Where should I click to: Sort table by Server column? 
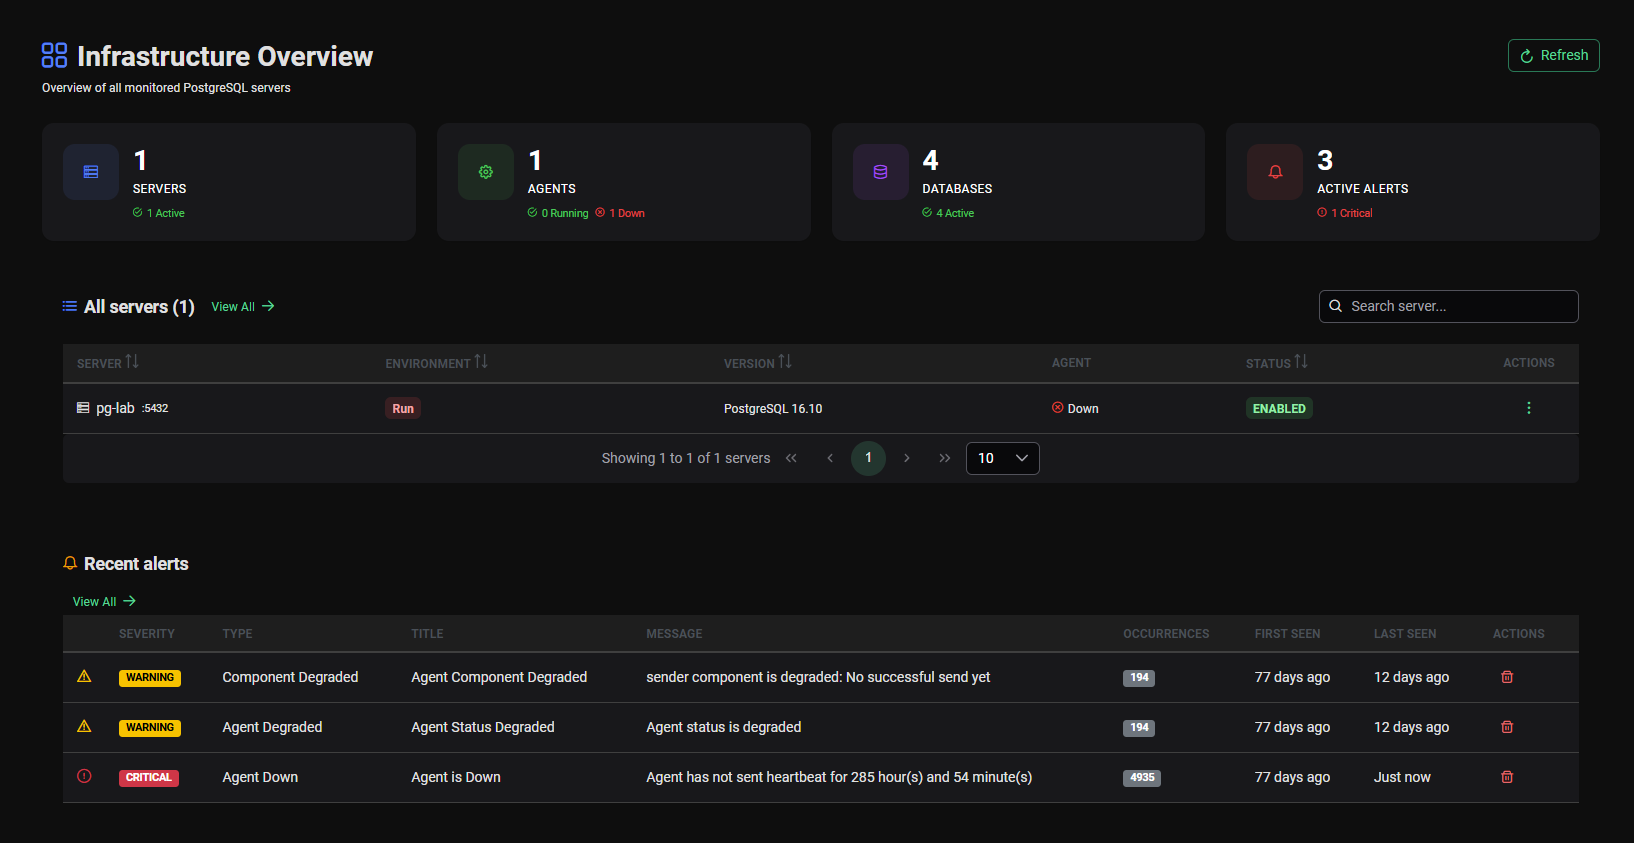108,363
